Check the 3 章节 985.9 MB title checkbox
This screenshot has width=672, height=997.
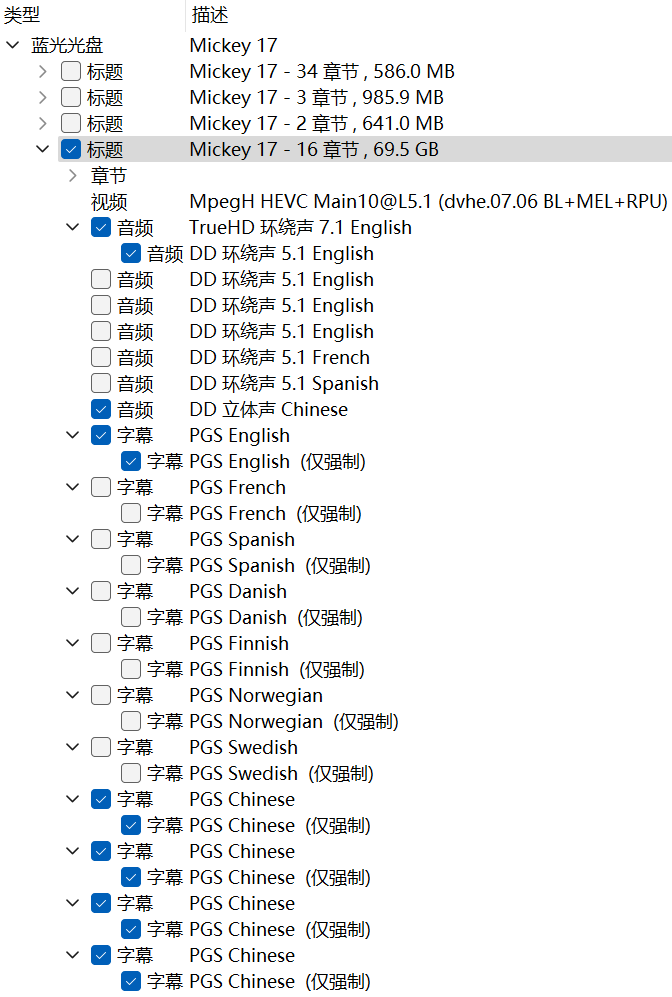71,97
